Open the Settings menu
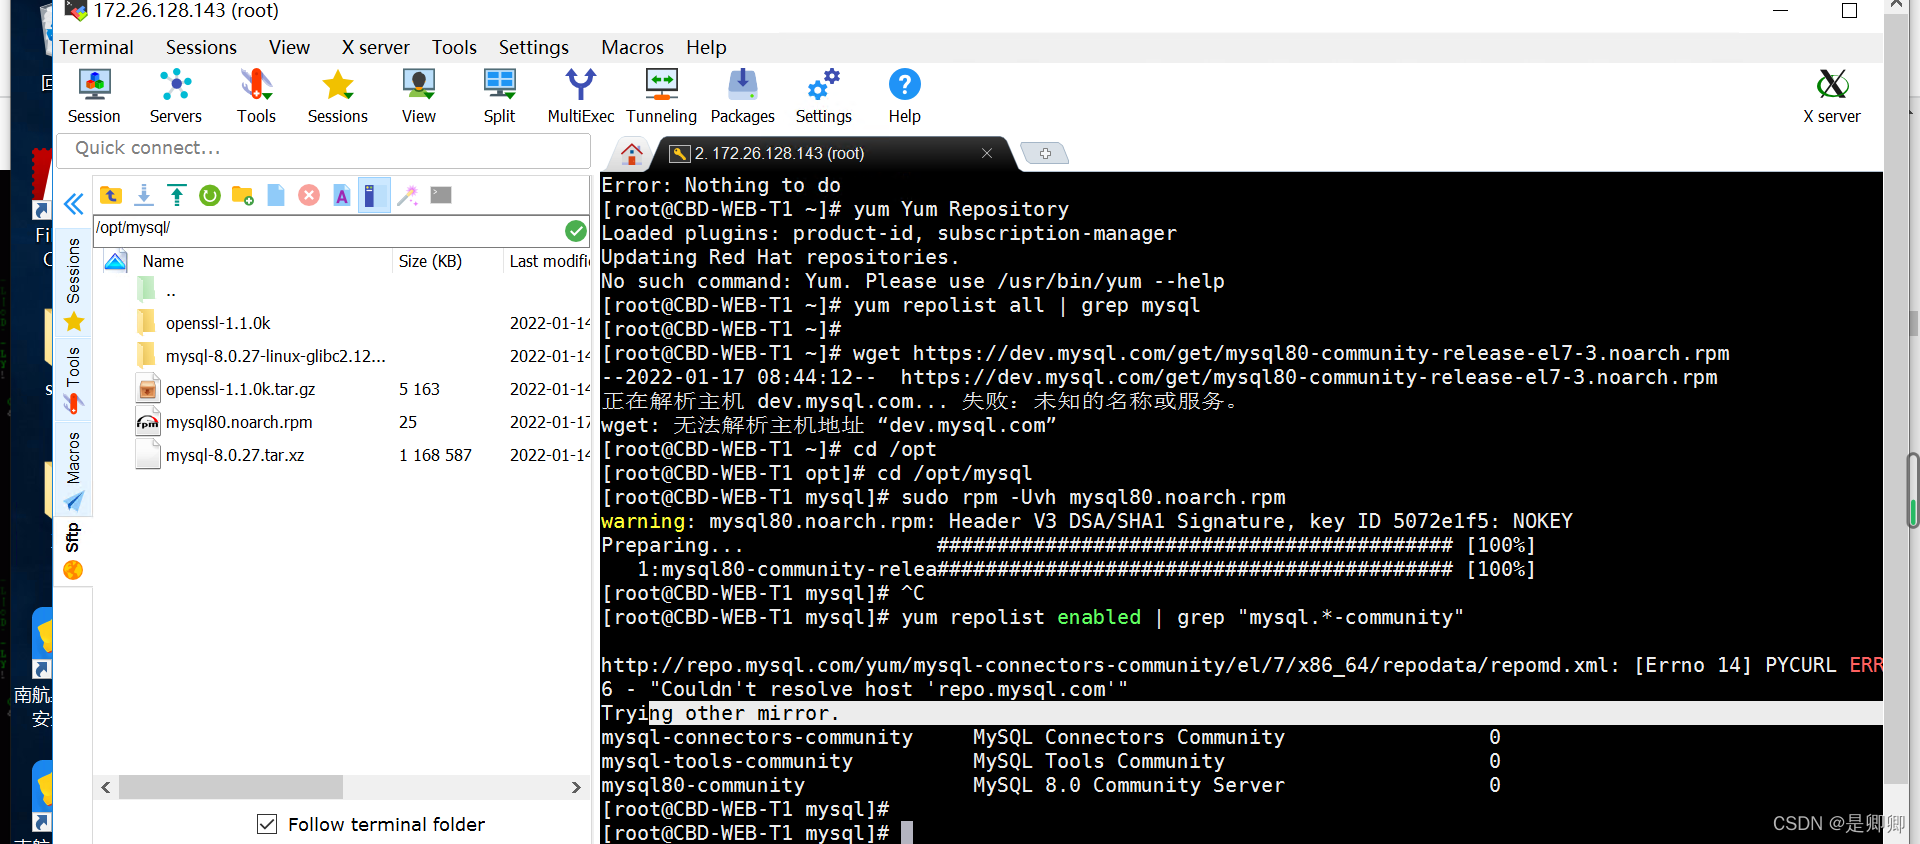The width and height of the screenshot is (1920, 844). (534, 47)
